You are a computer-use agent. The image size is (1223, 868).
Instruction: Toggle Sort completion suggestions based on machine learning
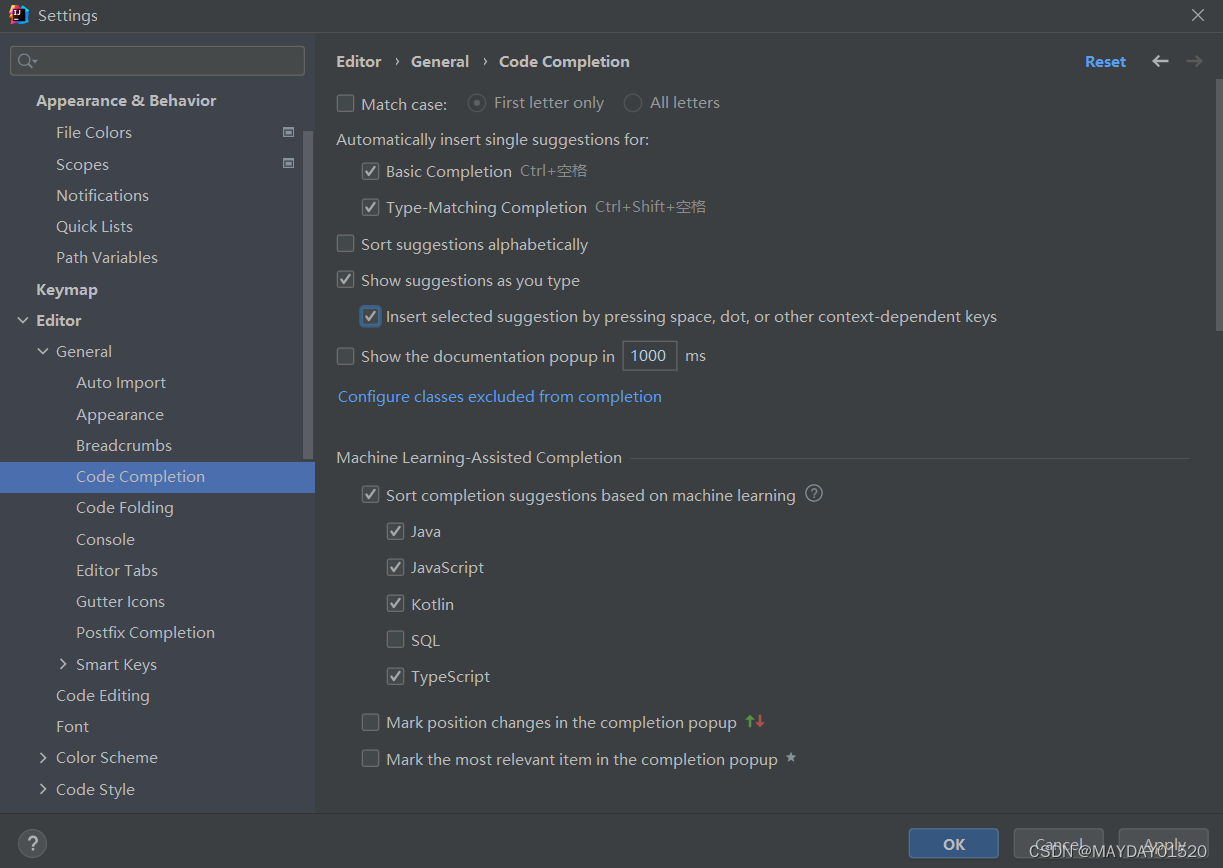371,495
